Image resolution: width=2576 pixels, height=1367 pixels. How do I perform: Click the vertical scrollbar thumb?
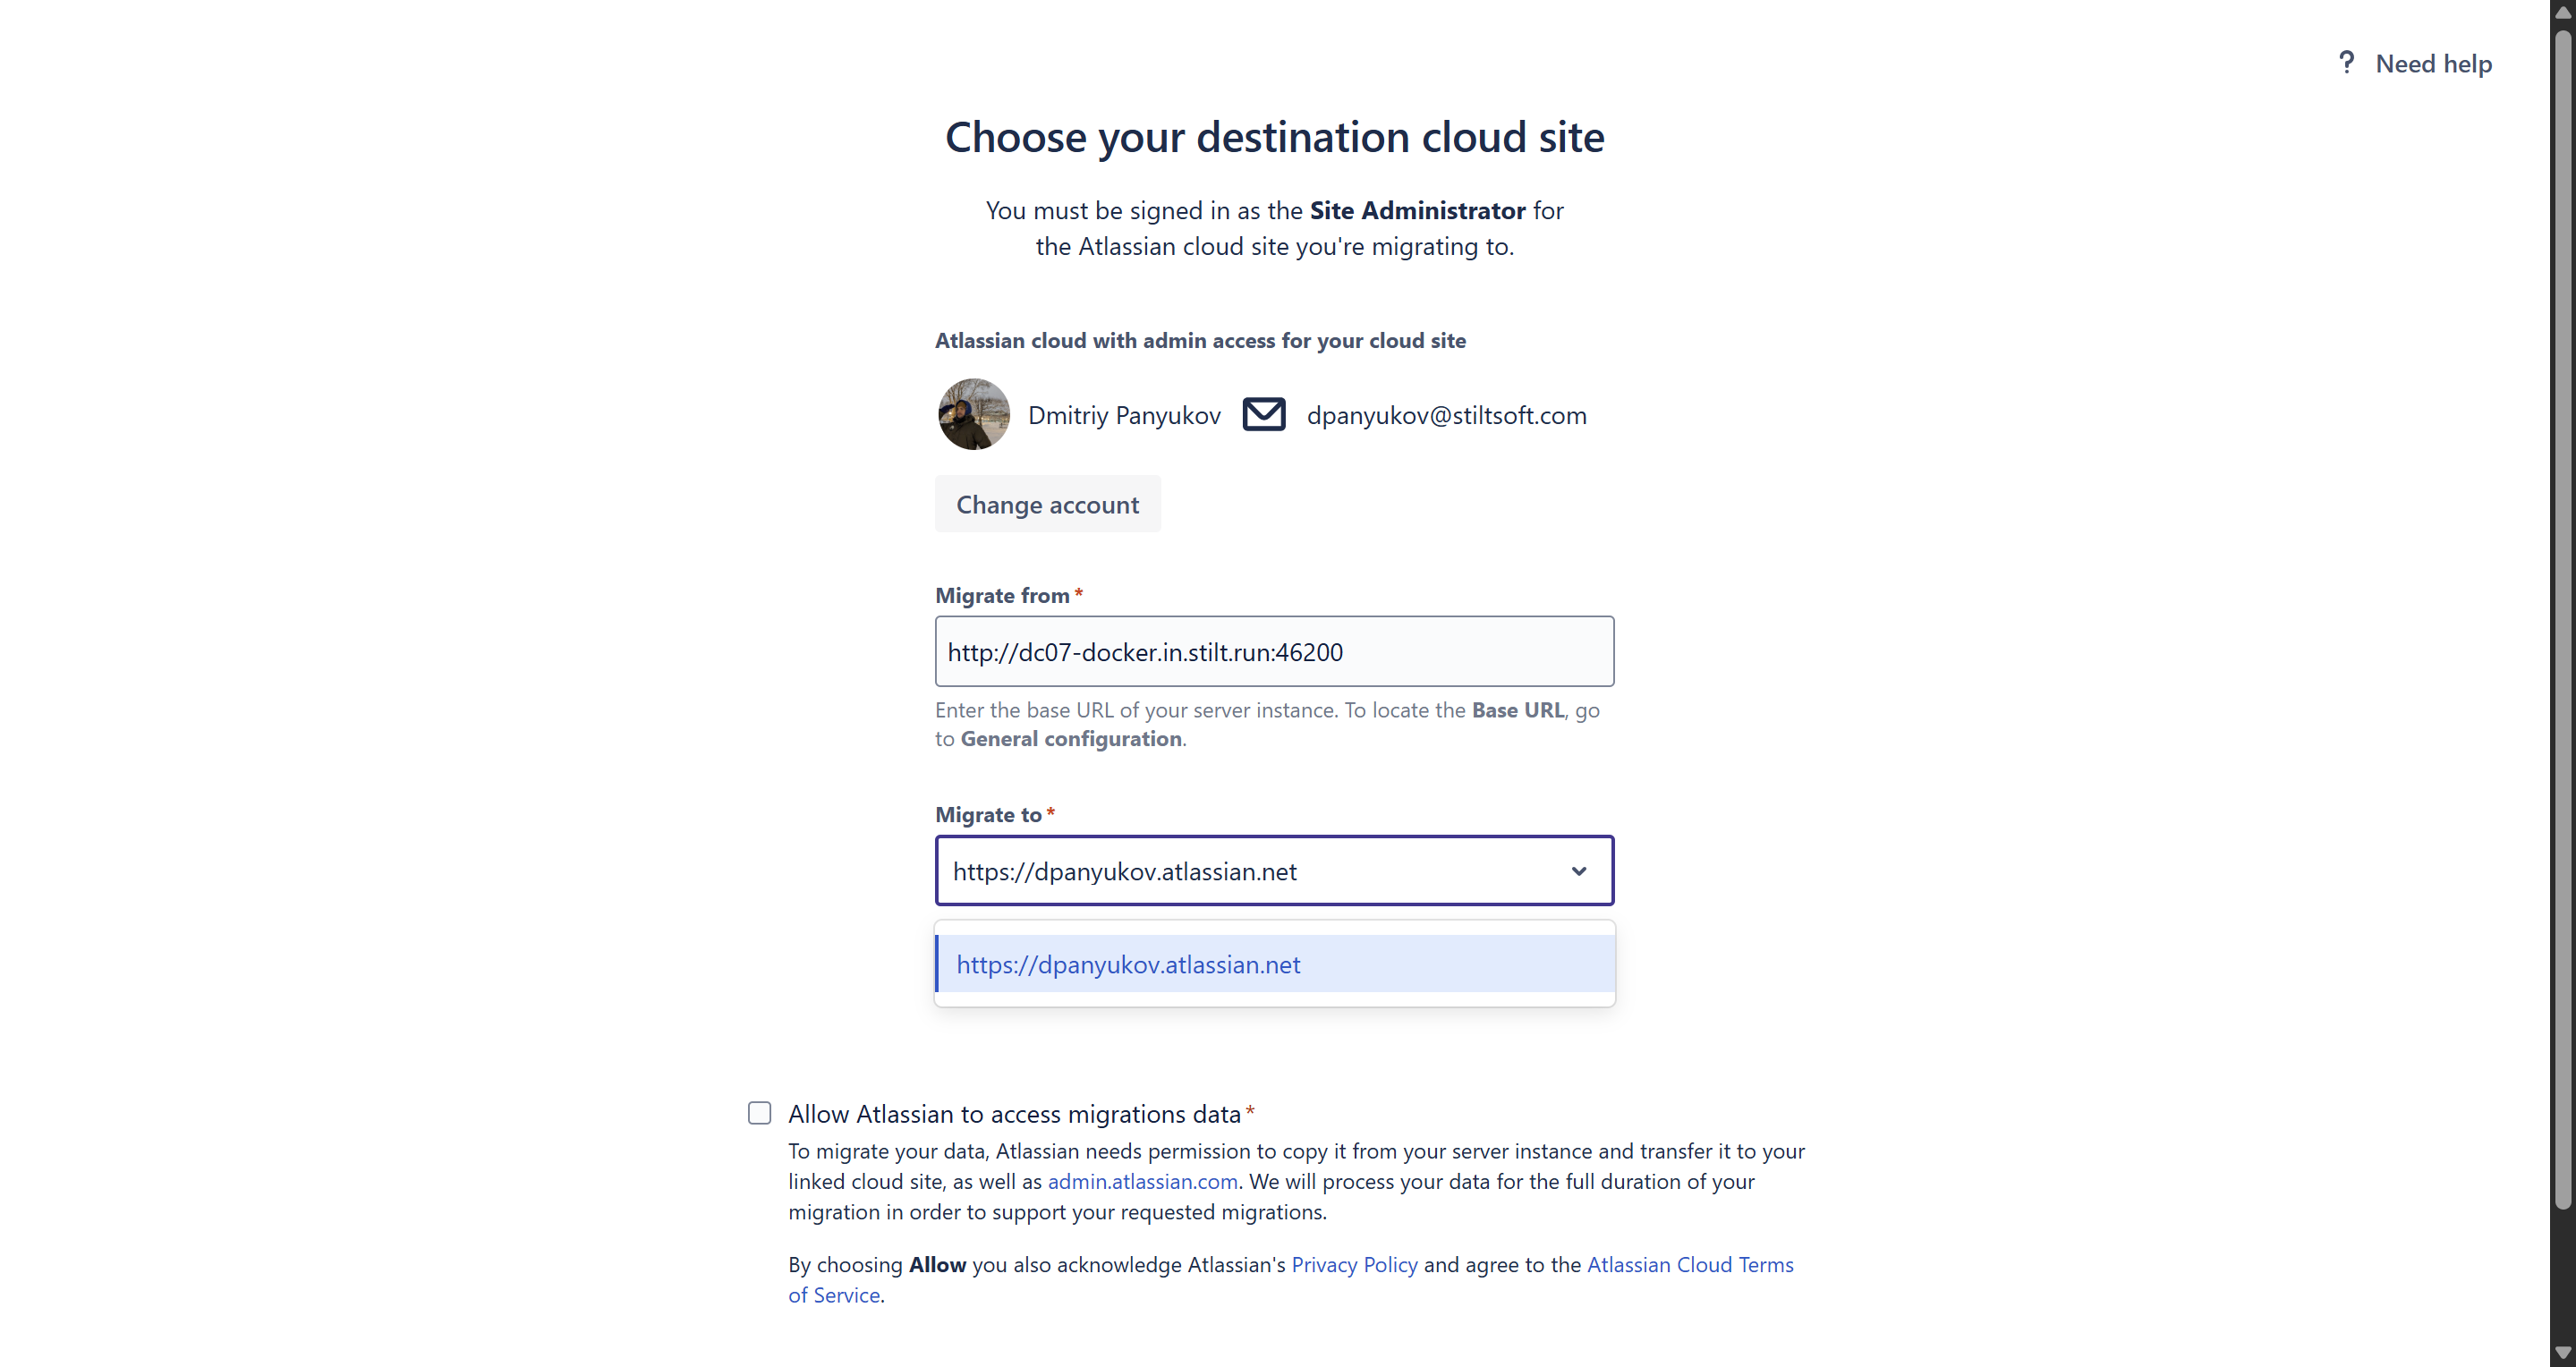2562,620
